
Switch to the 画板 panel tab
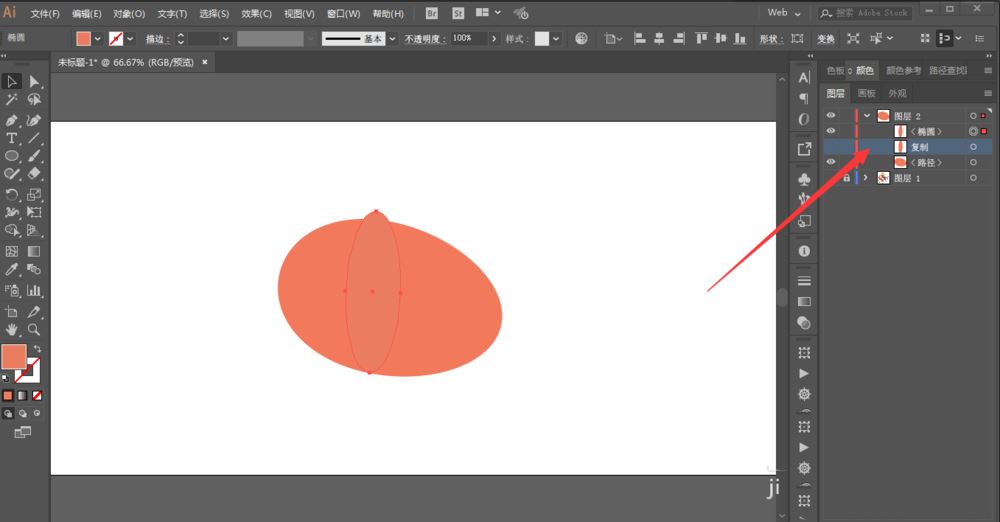click(867, 93)
